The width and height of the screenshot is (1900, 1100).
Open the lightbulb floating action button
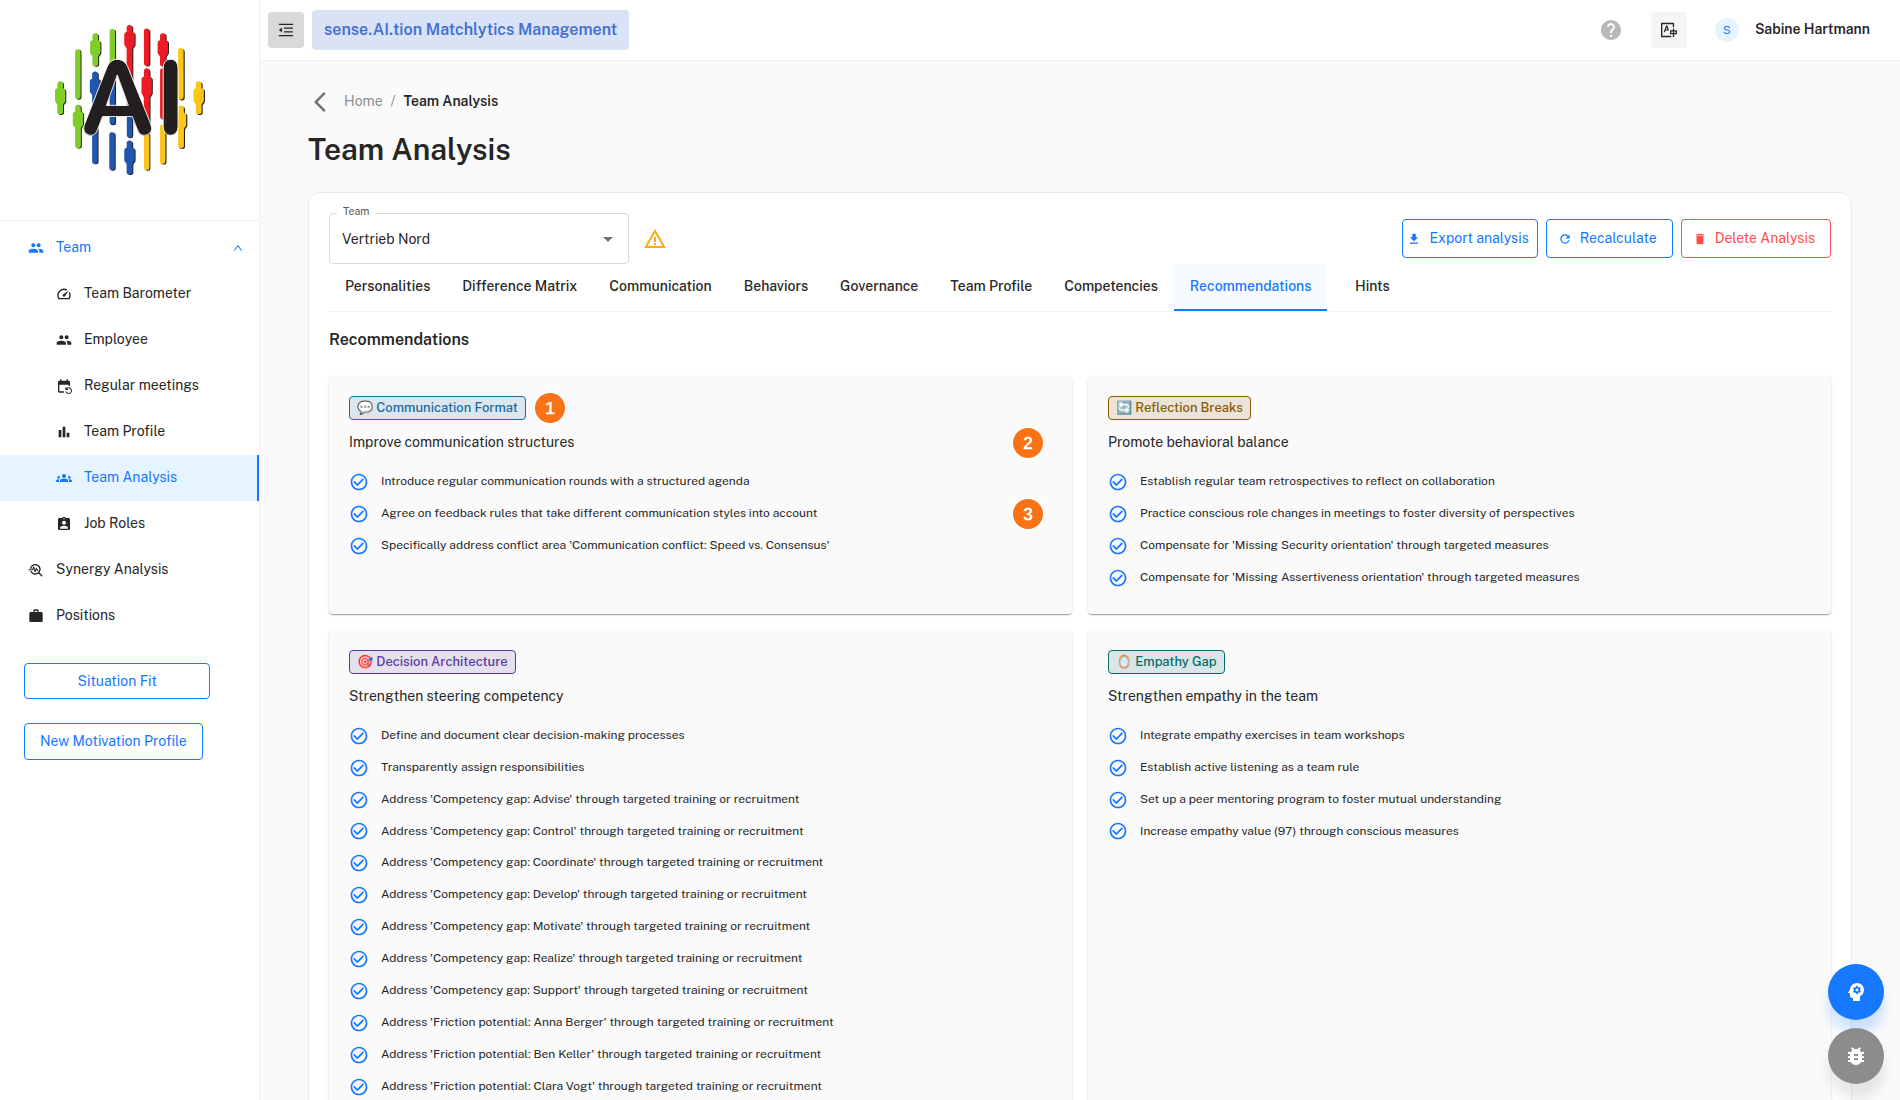(x=1856, y=992)
